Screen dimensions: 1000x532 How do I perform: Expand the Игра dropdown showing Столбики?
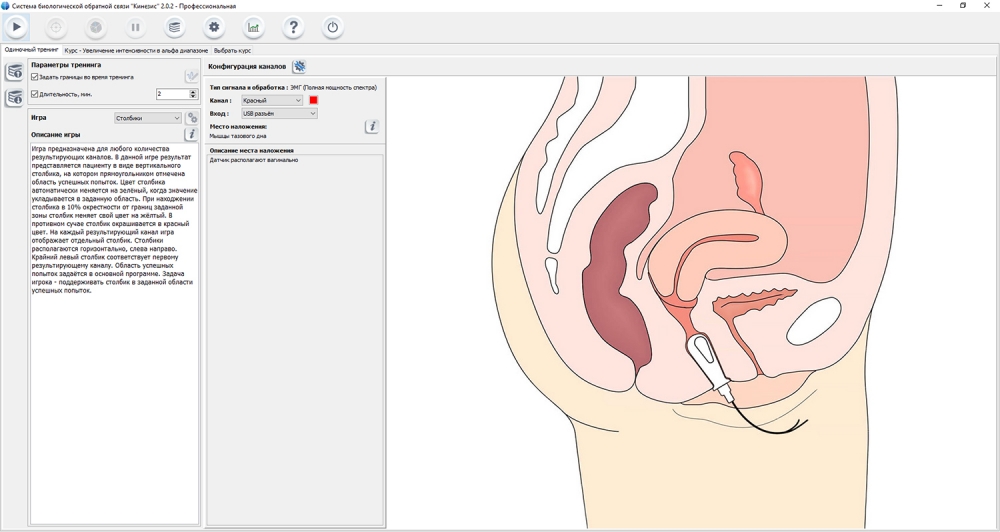(x=148, y=118)
